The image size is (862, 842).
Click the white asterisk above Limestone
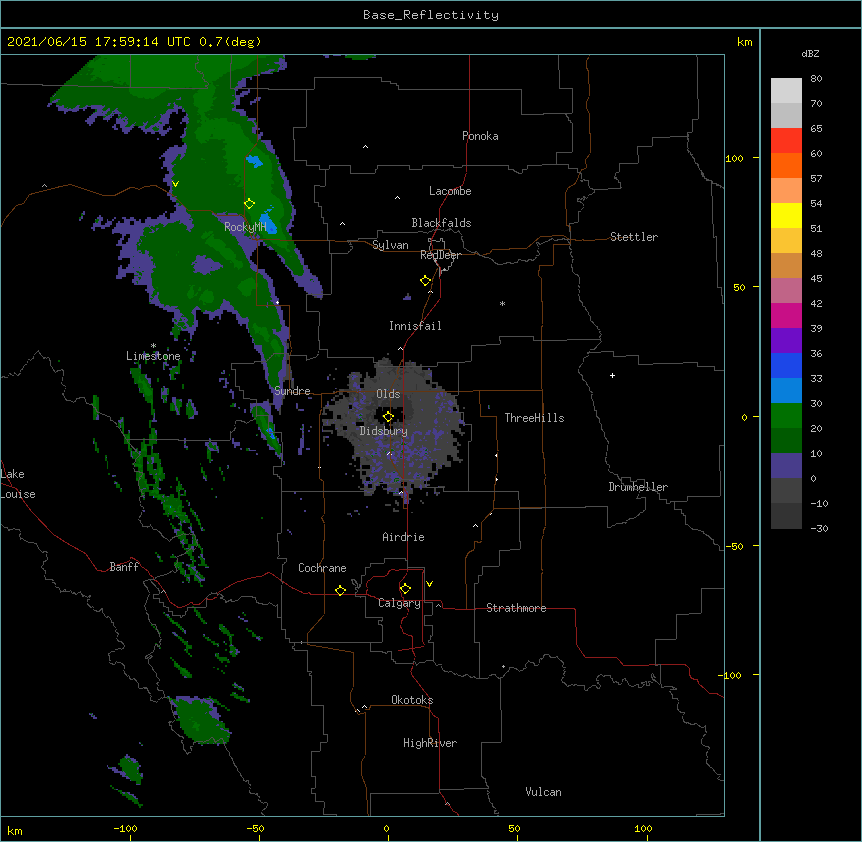[x=153, y=346]
